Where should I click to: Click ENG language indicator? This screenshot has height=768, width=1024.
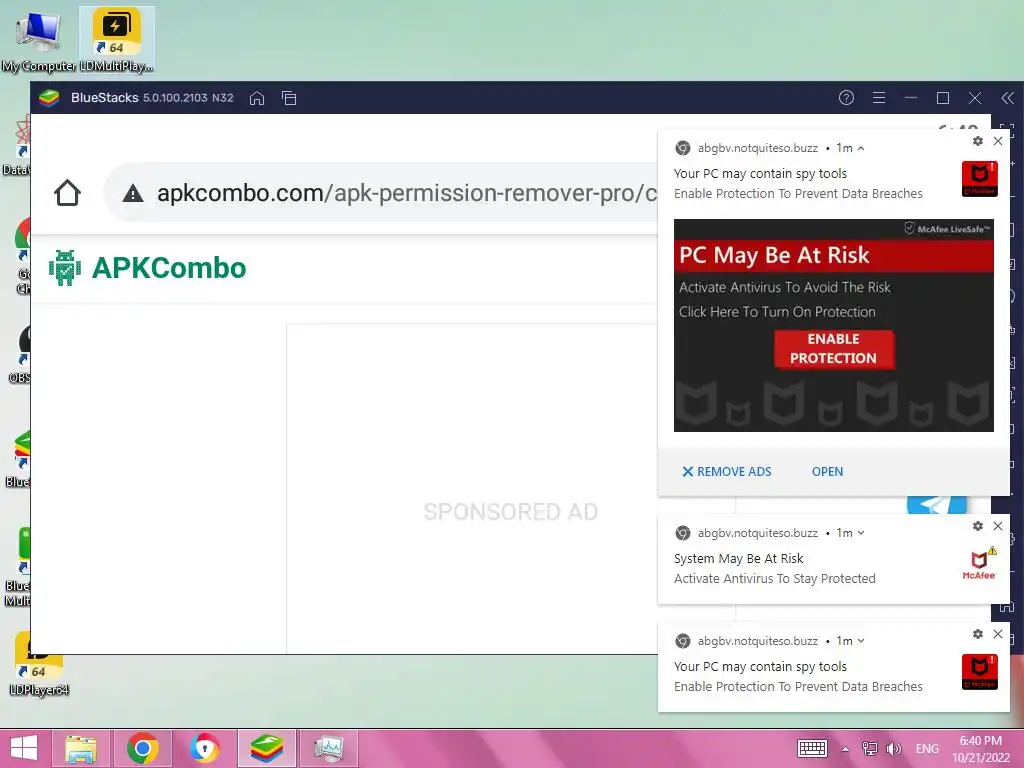[927, 748]
